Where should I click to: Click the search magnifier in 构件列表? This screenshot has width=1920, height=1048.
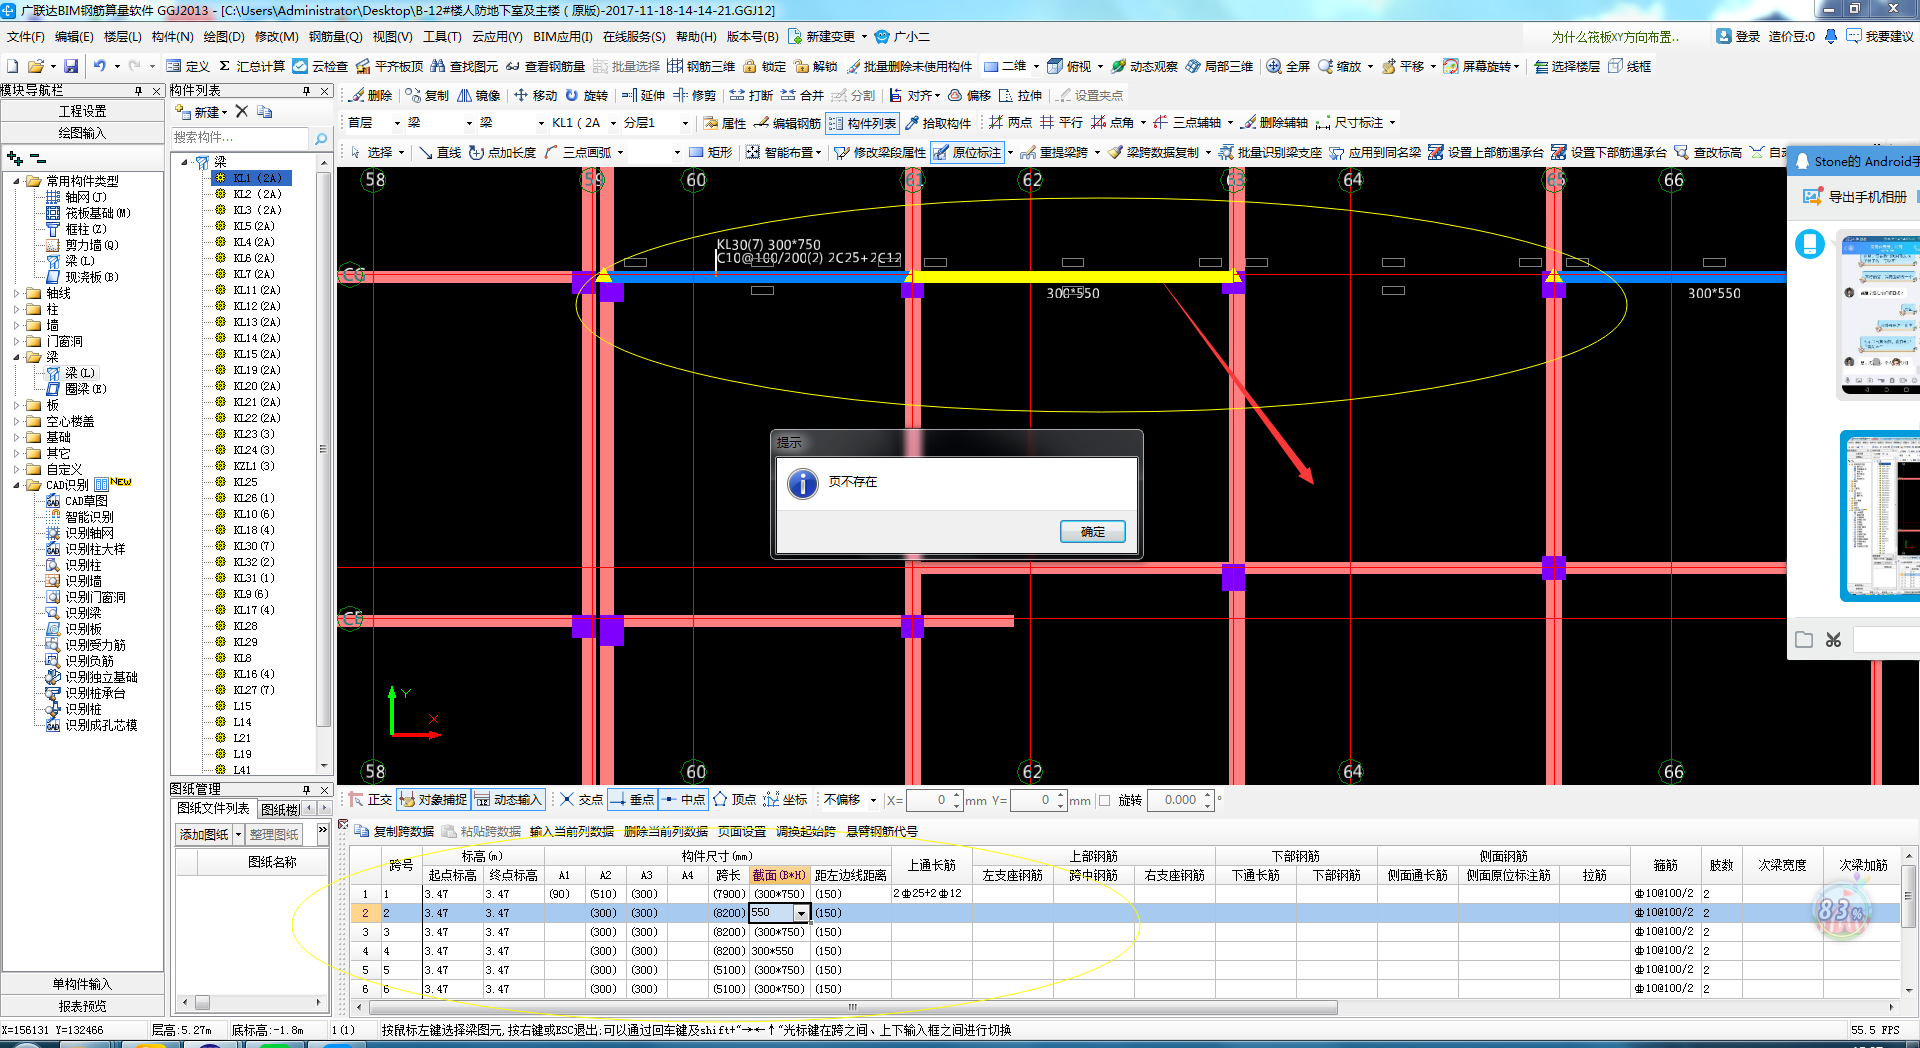click(321, 138)
